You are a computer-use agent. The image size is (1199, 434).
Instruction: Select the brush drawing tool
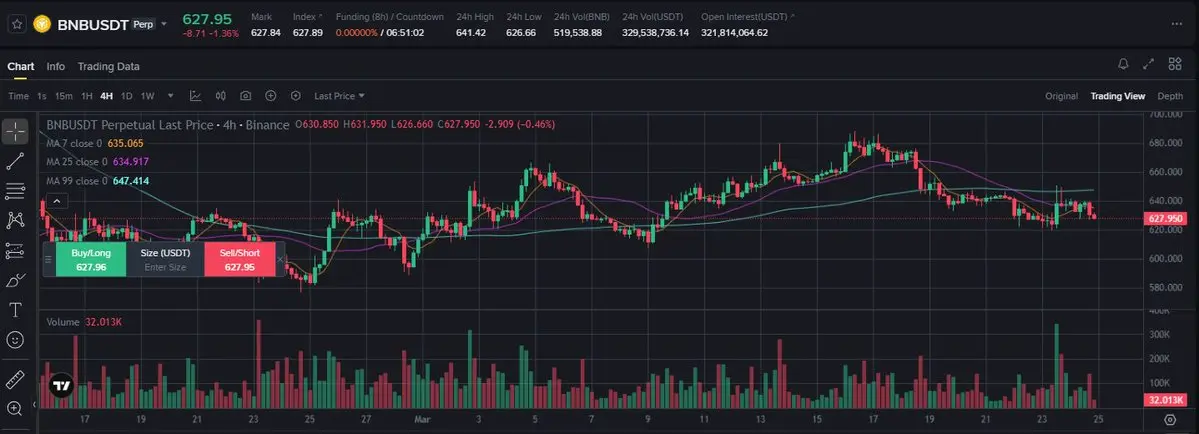16,280
